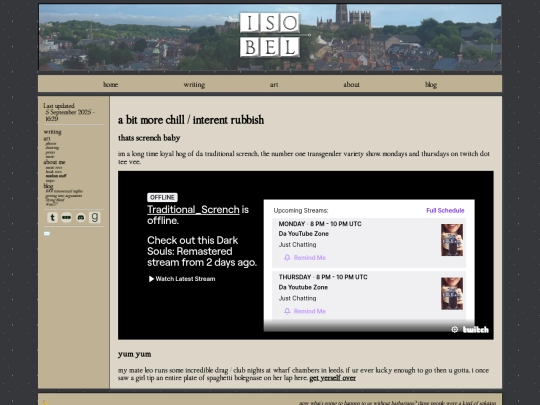Click 'MONDAY · 8 PM - 10 PM UTC' text
The image size is (540, 405).
(320, 224)
